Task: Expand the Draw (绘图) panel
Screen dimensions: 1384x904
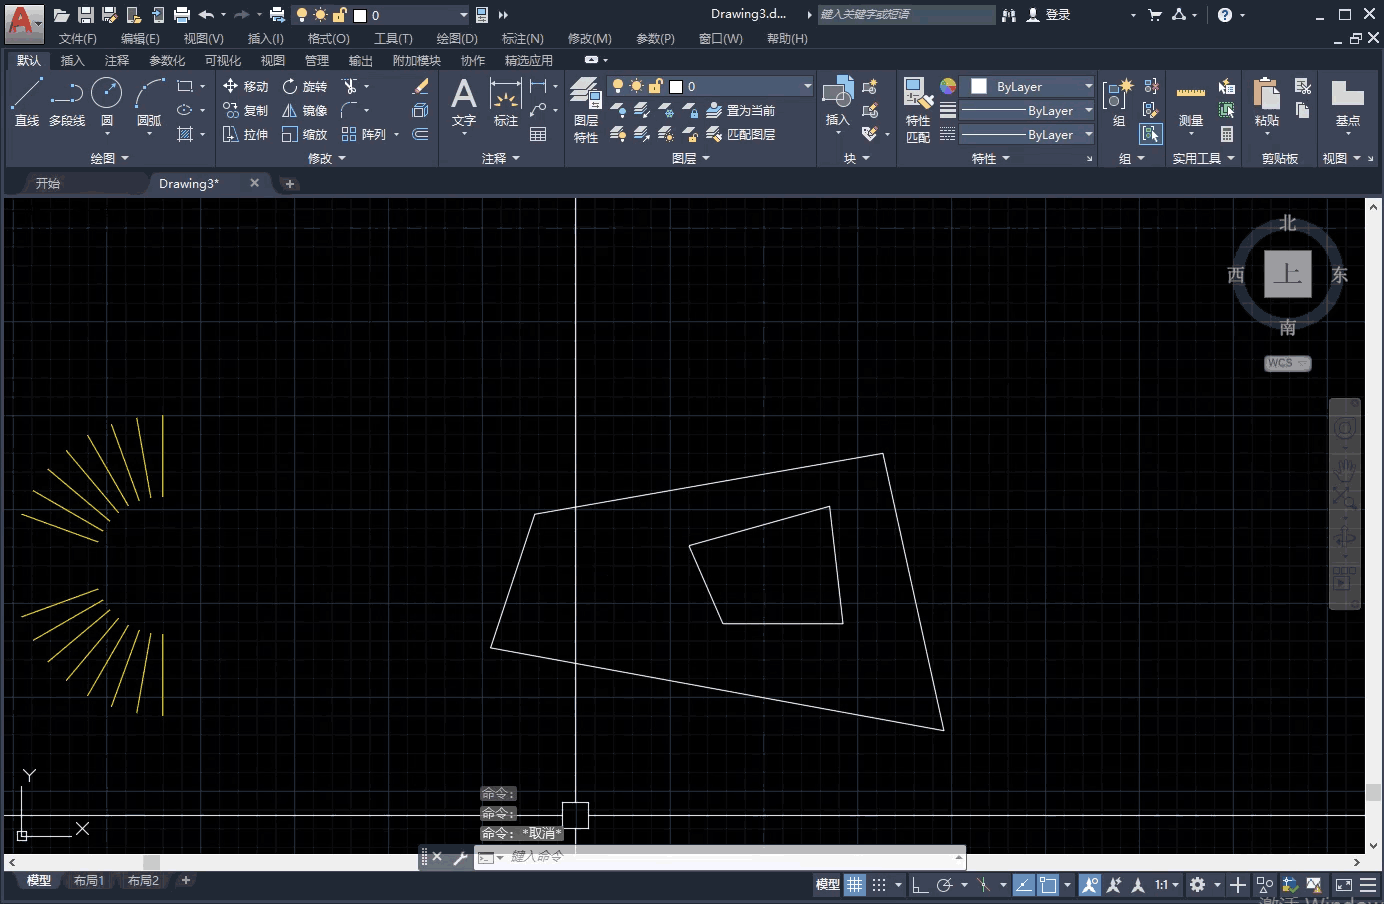Action: click(110, 158)
